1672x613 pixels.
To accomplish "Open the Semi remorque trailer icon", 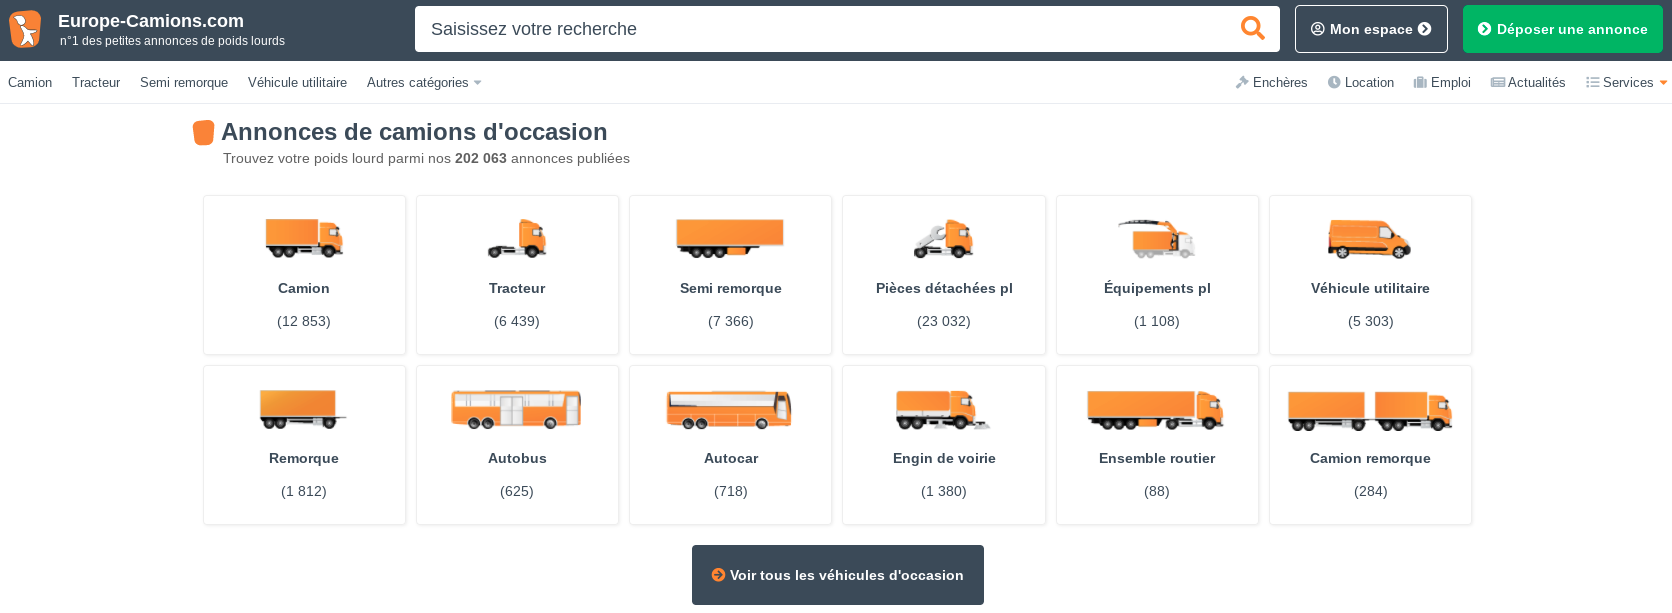I will tap(730, 238).
